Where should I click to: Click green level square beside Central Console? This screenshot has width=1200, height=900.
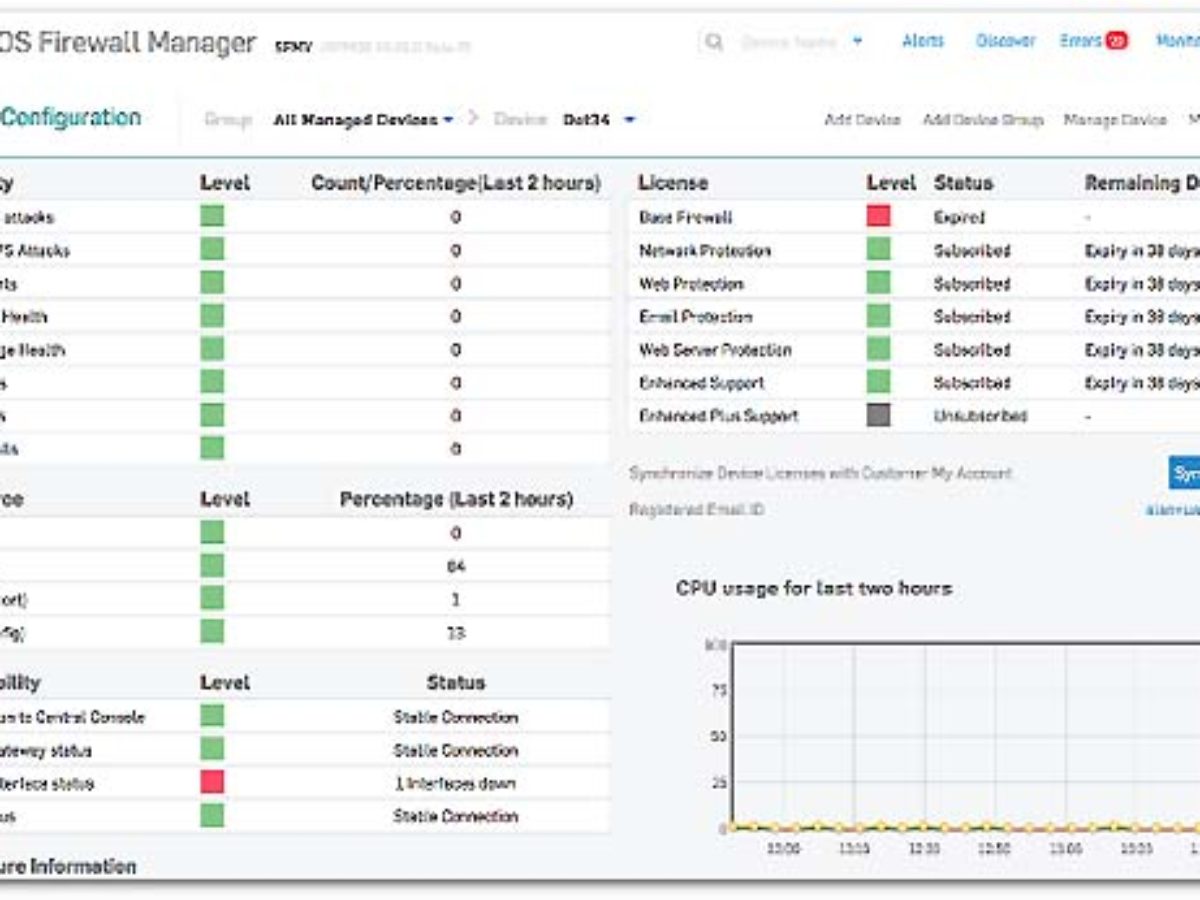[212, 716]
